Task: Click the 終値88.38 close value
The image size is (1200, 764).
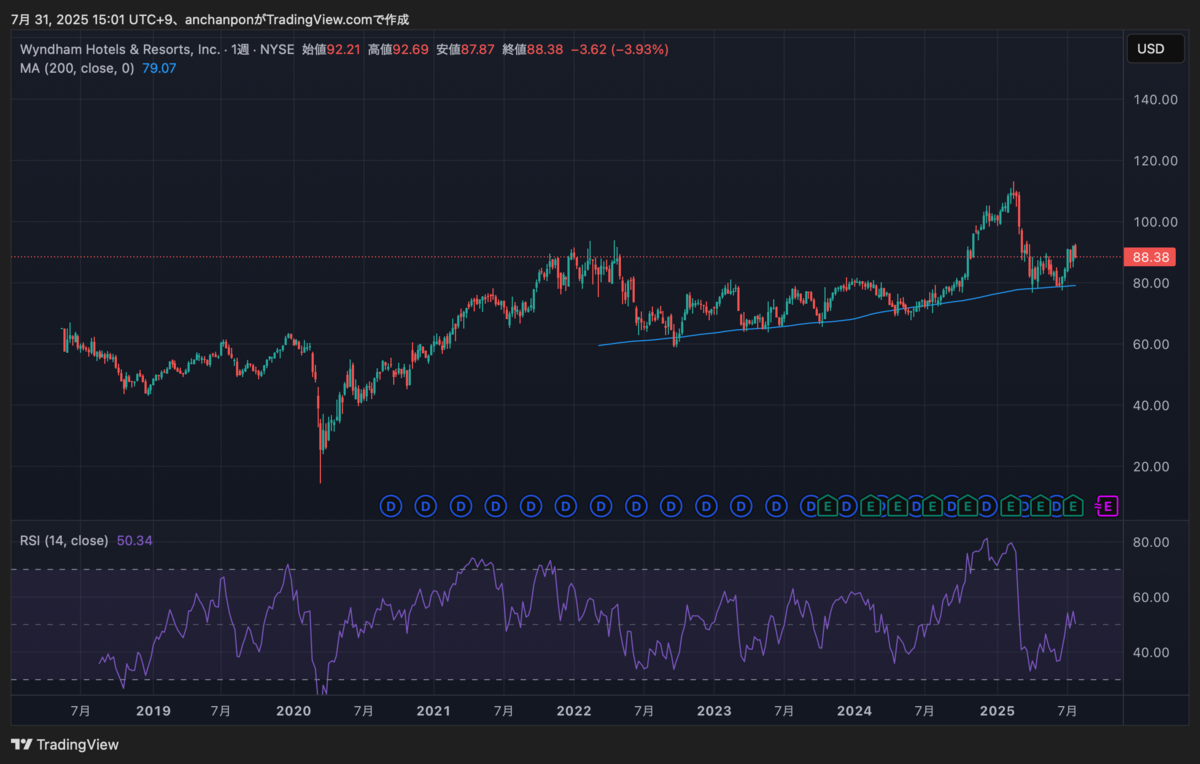Action: [533, 49]
